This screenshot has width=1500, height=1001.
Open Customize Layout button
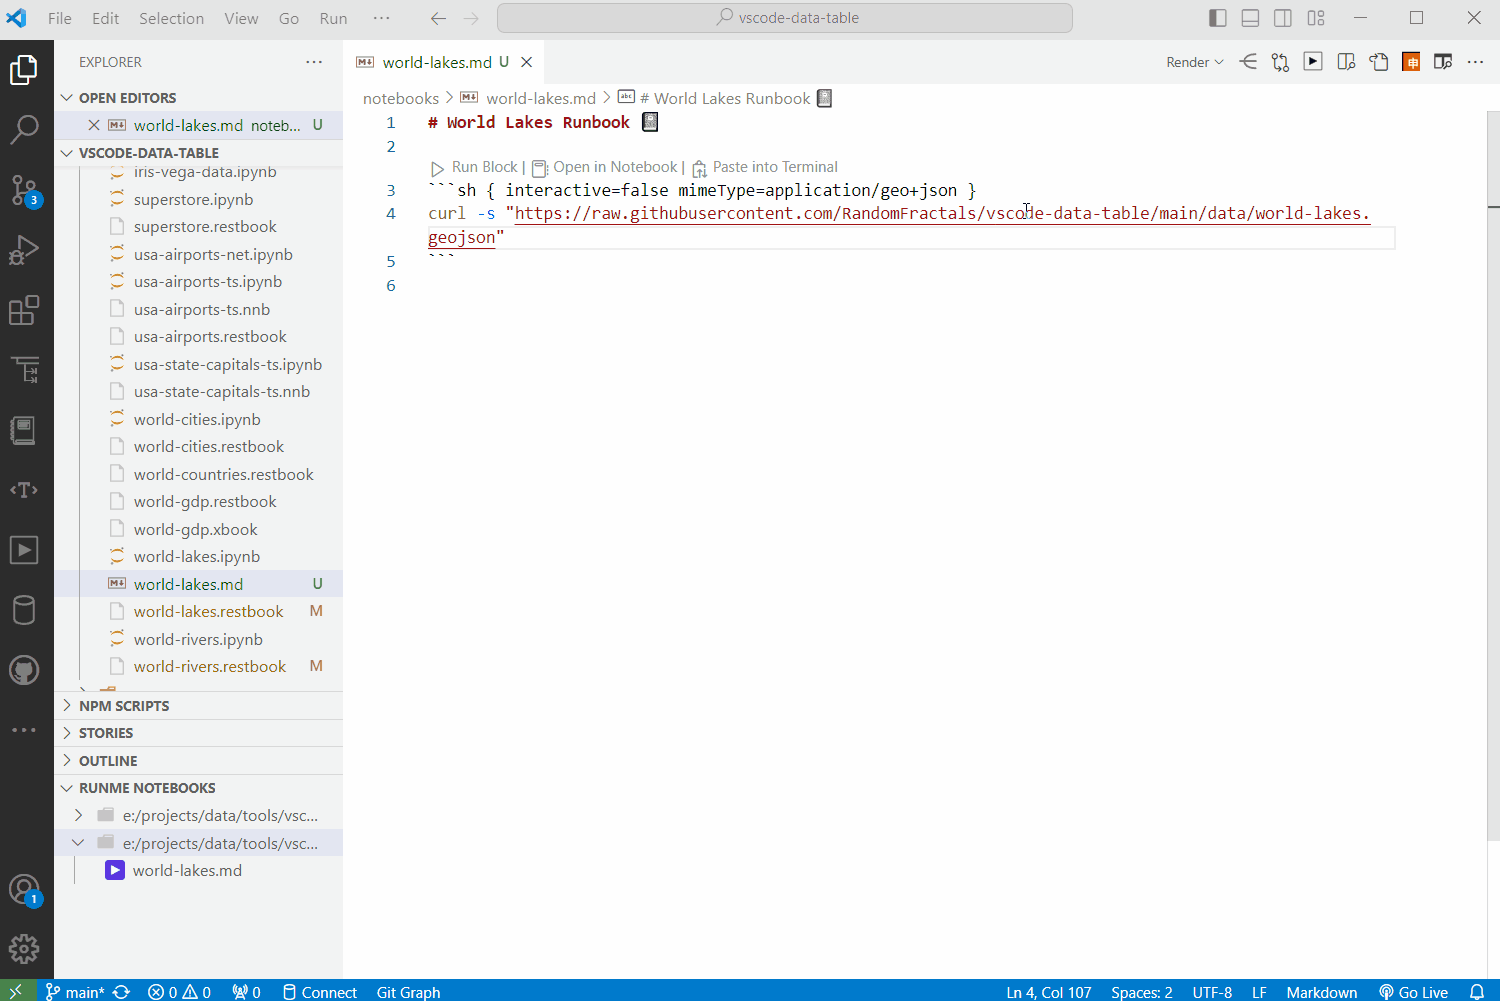click(x=1316, y=18)
